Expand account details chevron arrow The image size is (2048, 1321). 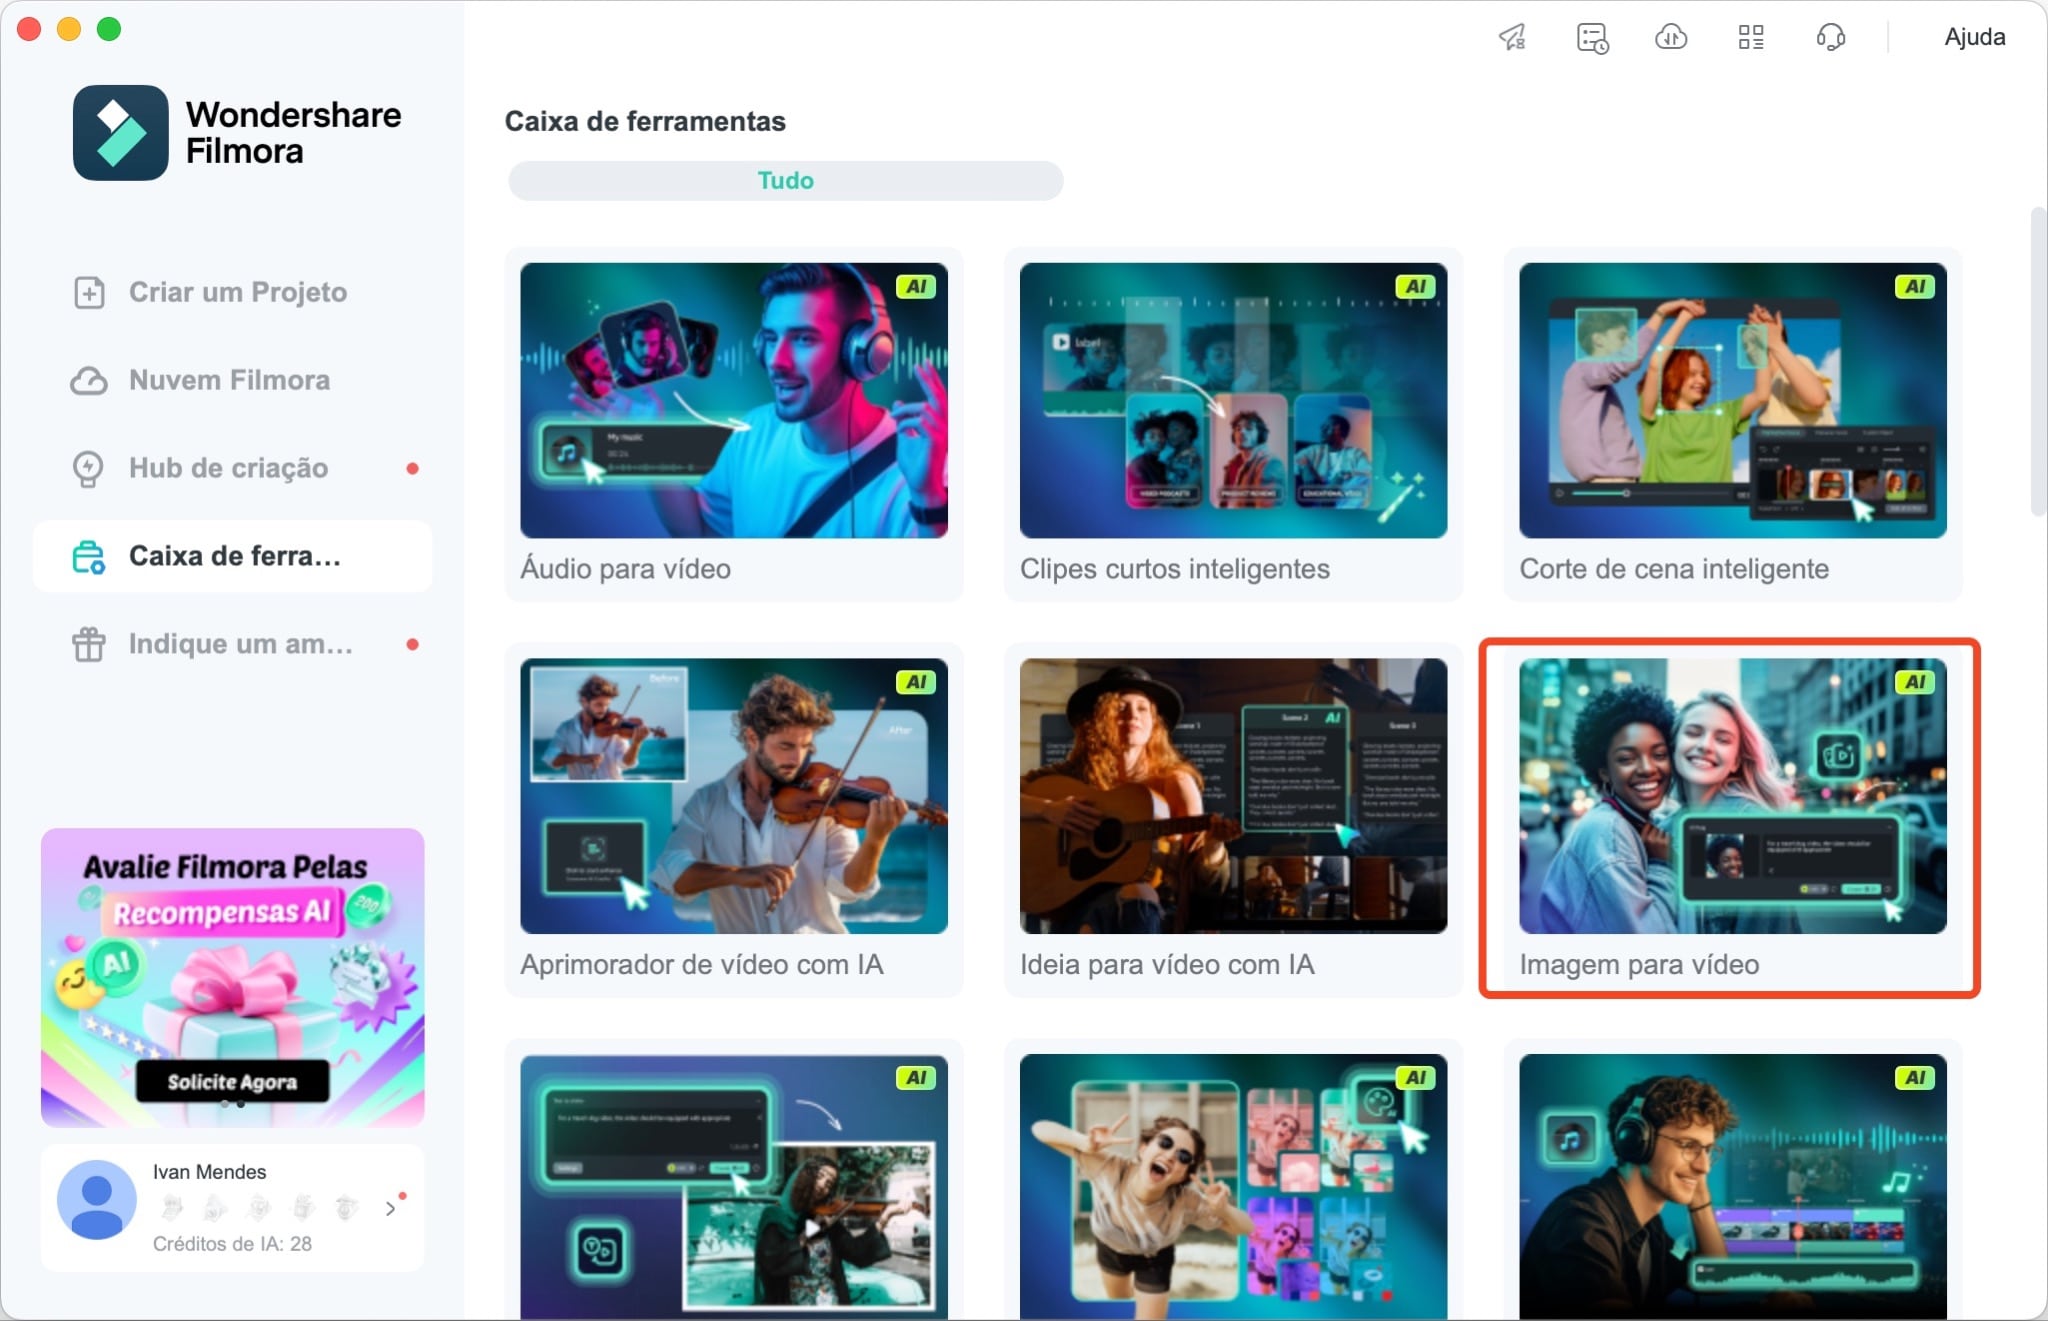390,1209
